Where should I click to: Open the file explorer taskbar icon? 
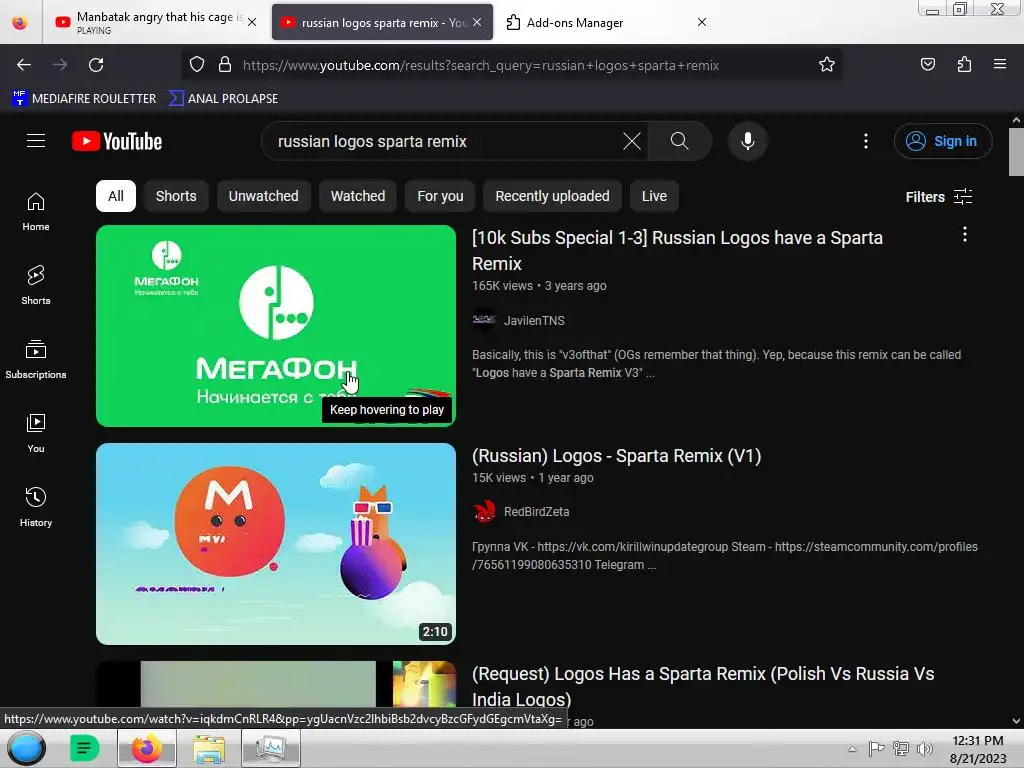click(x=209, y=748)
